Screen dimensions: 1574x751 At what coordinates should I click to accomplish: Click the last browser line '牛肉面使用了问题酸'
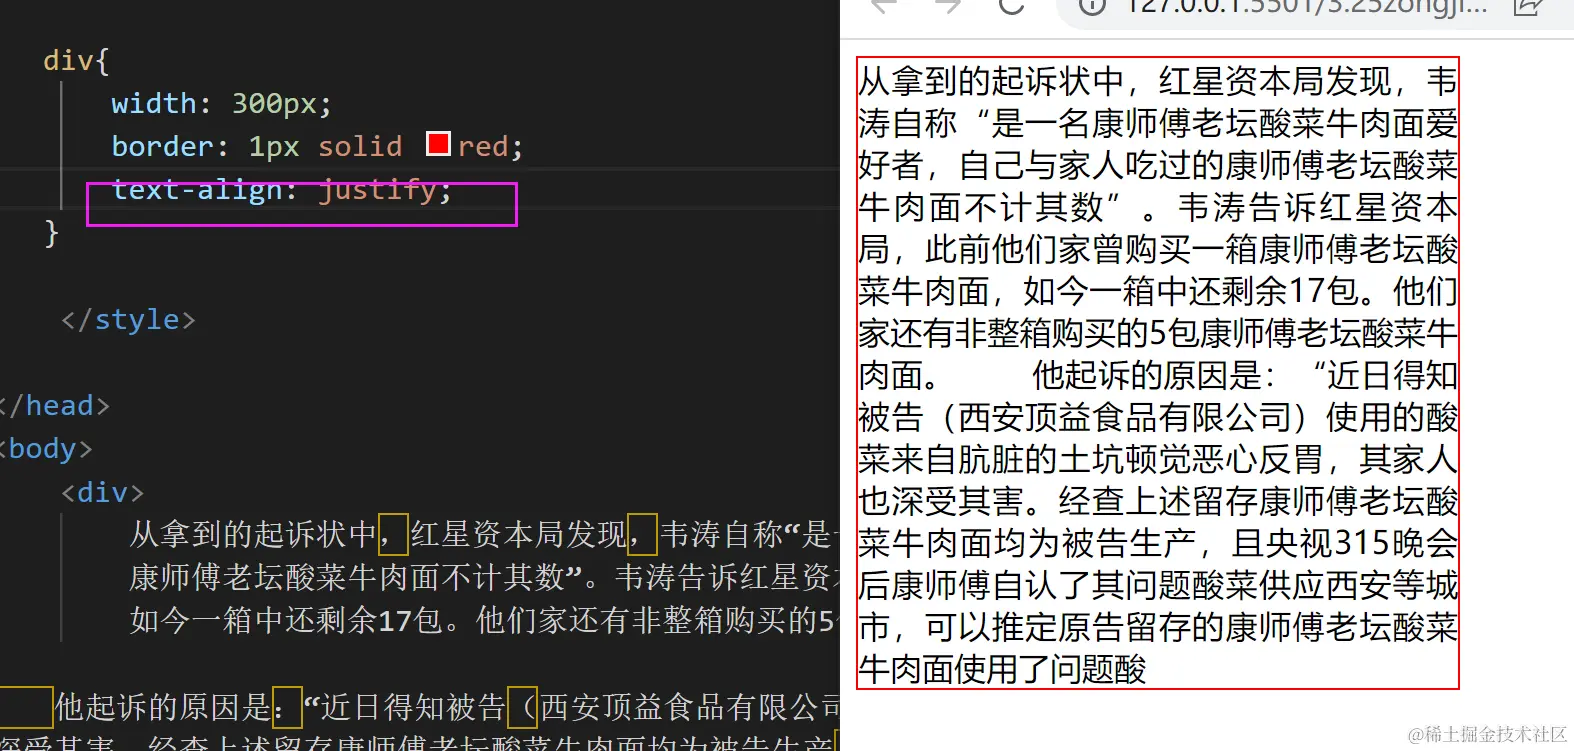[x=1002, y=669]
